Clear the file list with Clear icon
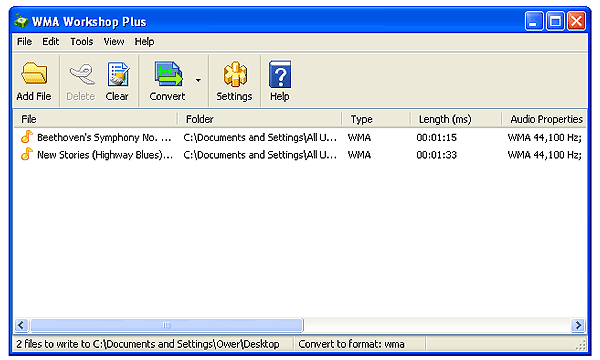Image resolution: width=600 pixels, height=360 pixels. click(x=118, y=74)
